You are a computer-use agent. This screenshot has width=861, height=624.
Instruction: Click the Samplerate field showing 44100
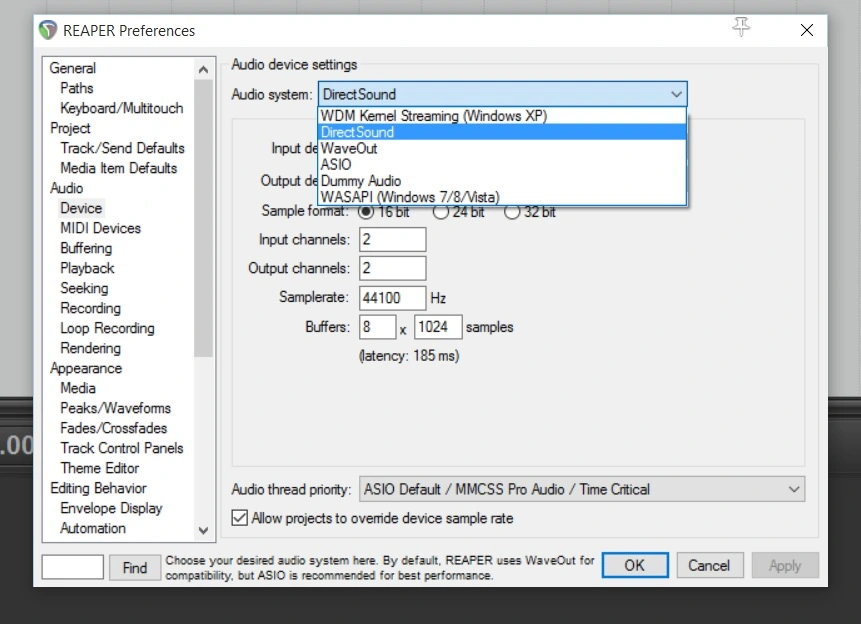393,298
